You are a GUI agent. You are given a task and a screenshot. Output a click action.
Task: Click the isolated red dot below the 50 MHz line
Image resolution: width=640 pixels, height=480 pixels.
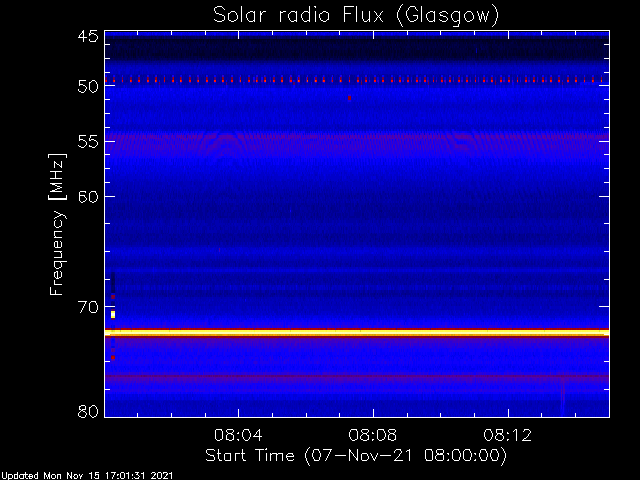[x=349, y=98]
